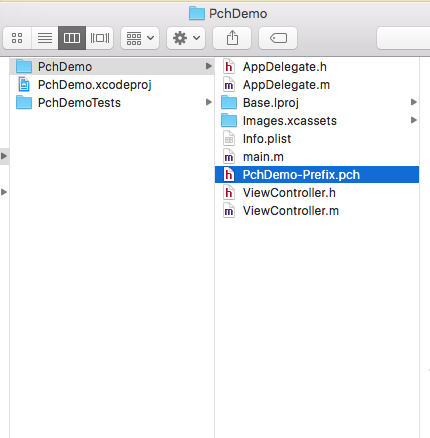Click the Base.lproj folder icon

pos(229,103)
